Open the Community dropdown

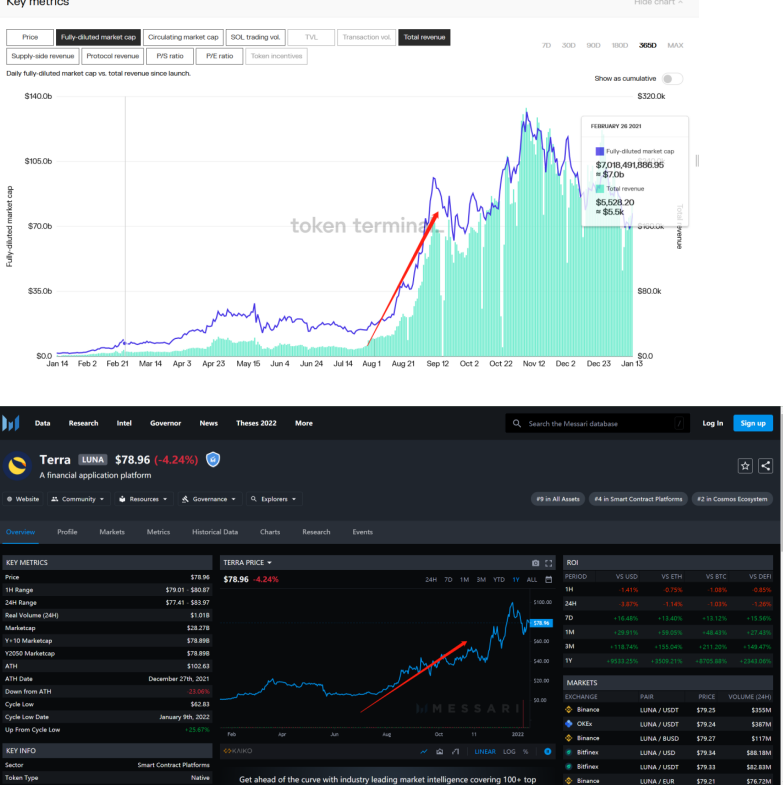pos(78,499)
